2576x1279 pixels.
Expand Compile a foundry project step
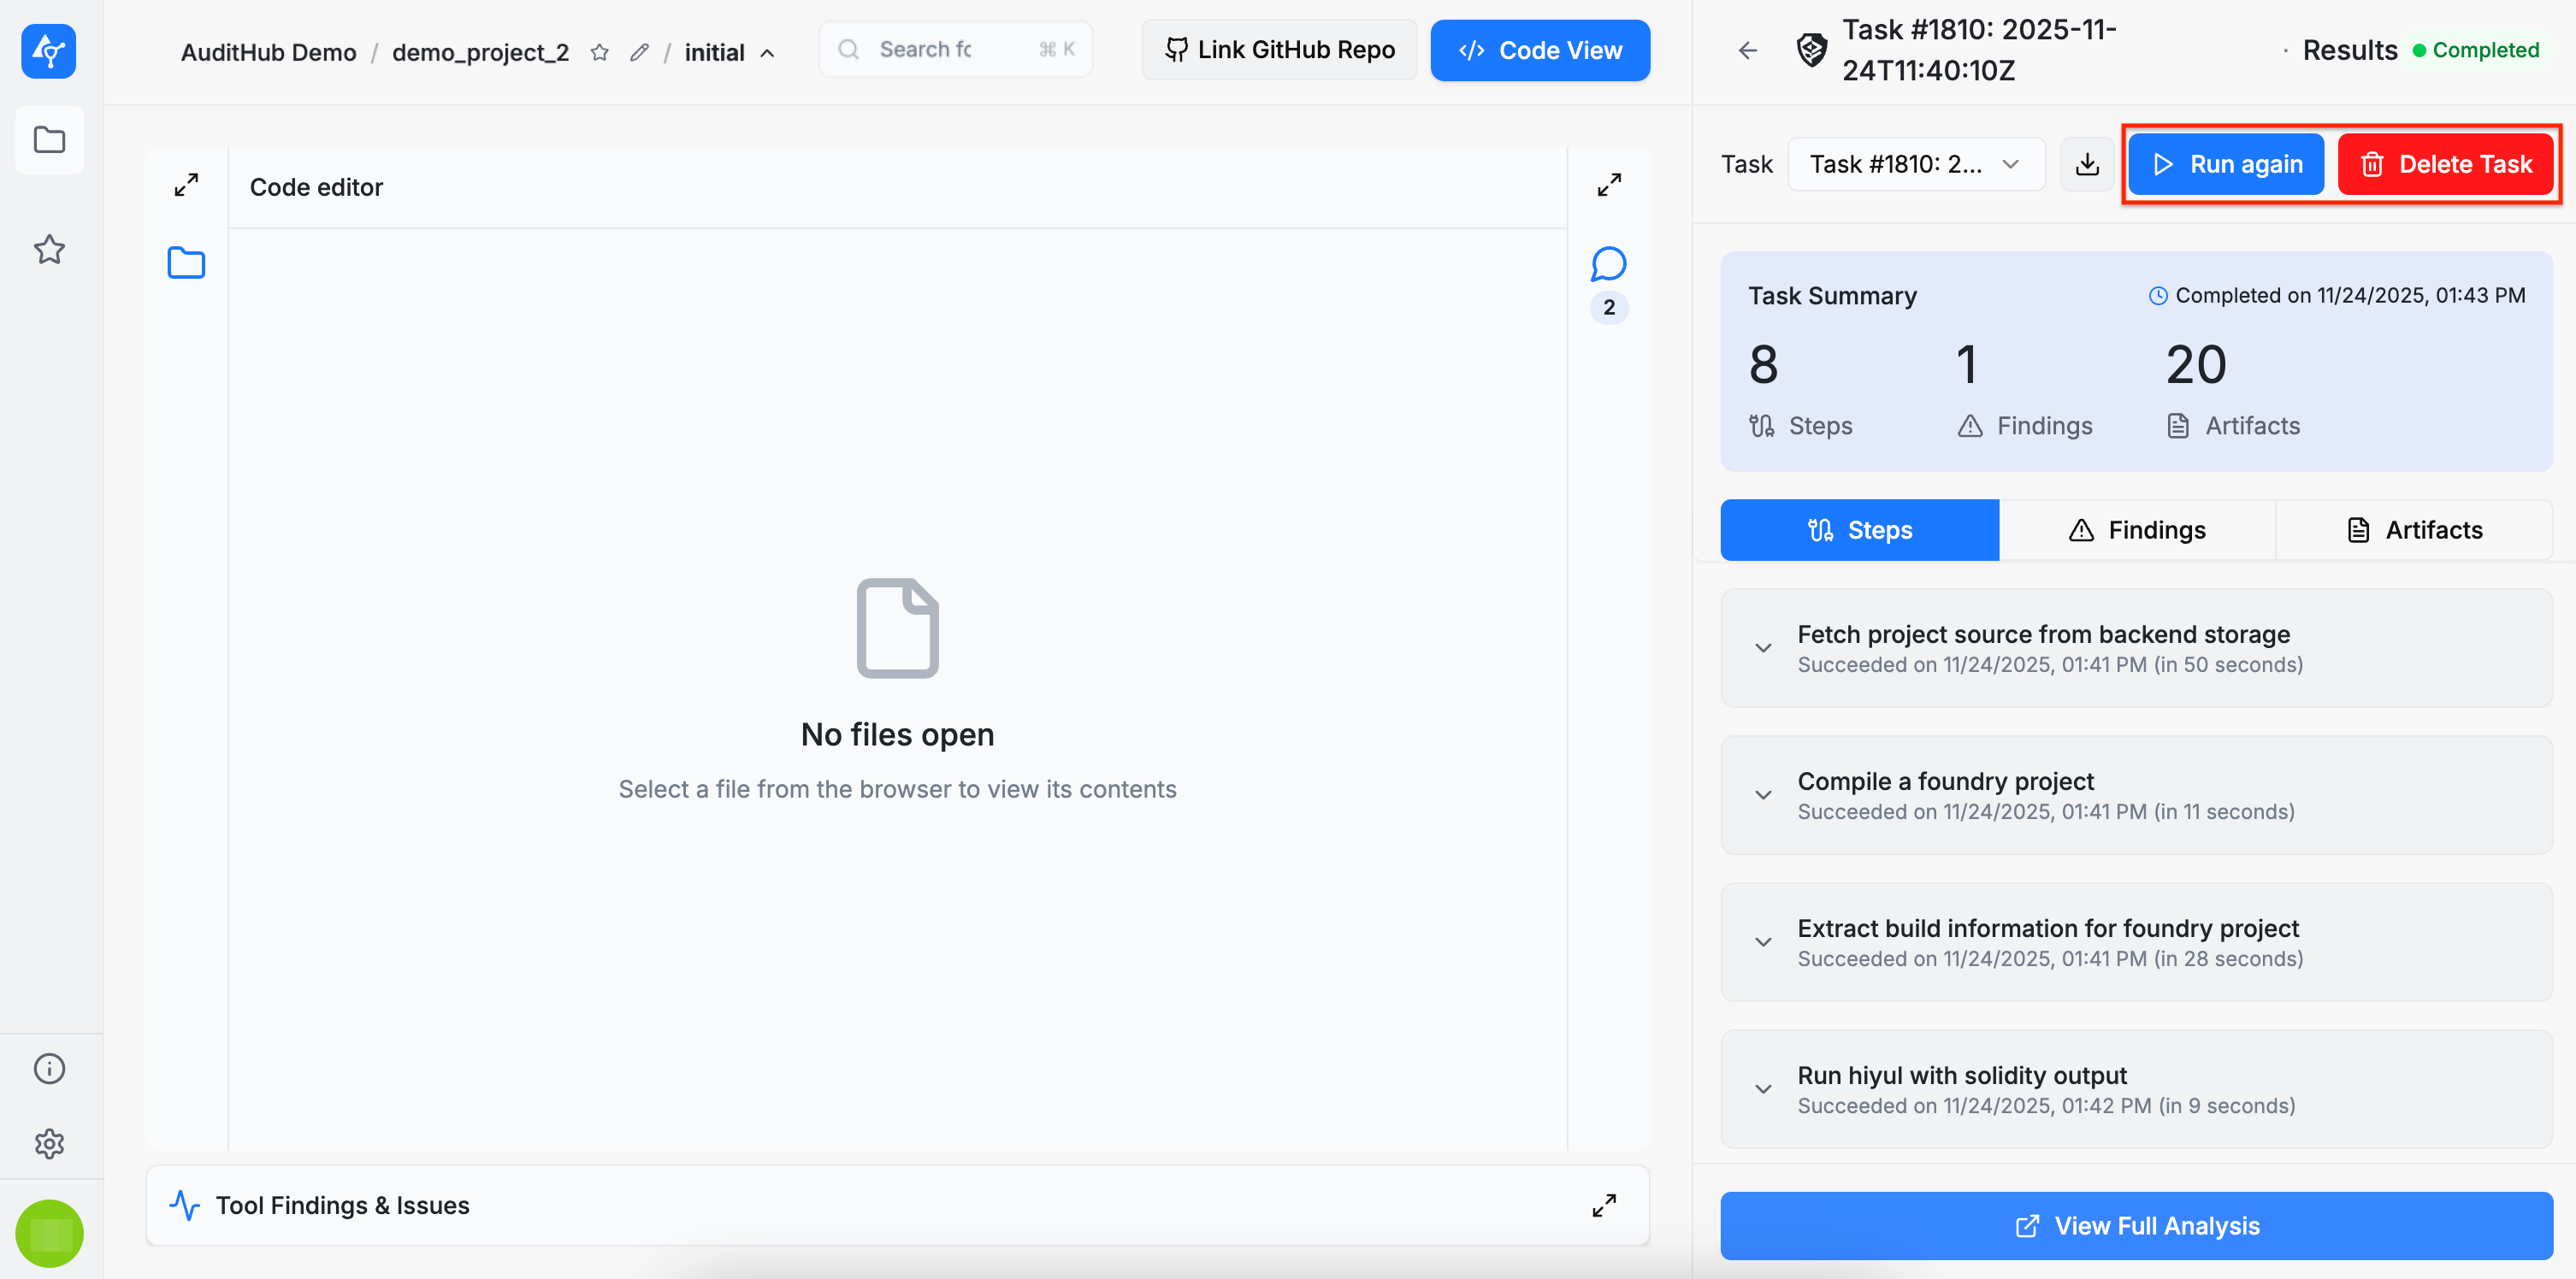(1763, 795)
